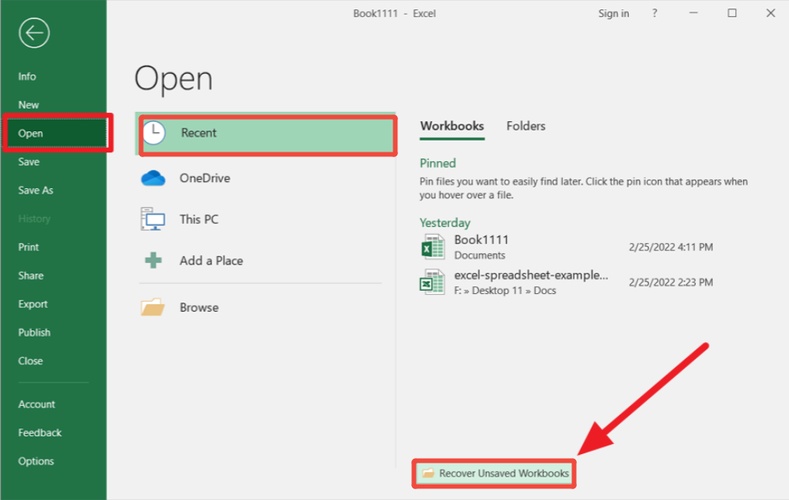The height and width of the screenshot is (500, 789).
Task: Click the 2/25/2022 4:11 PM timestamp
Action: [671, 247]
